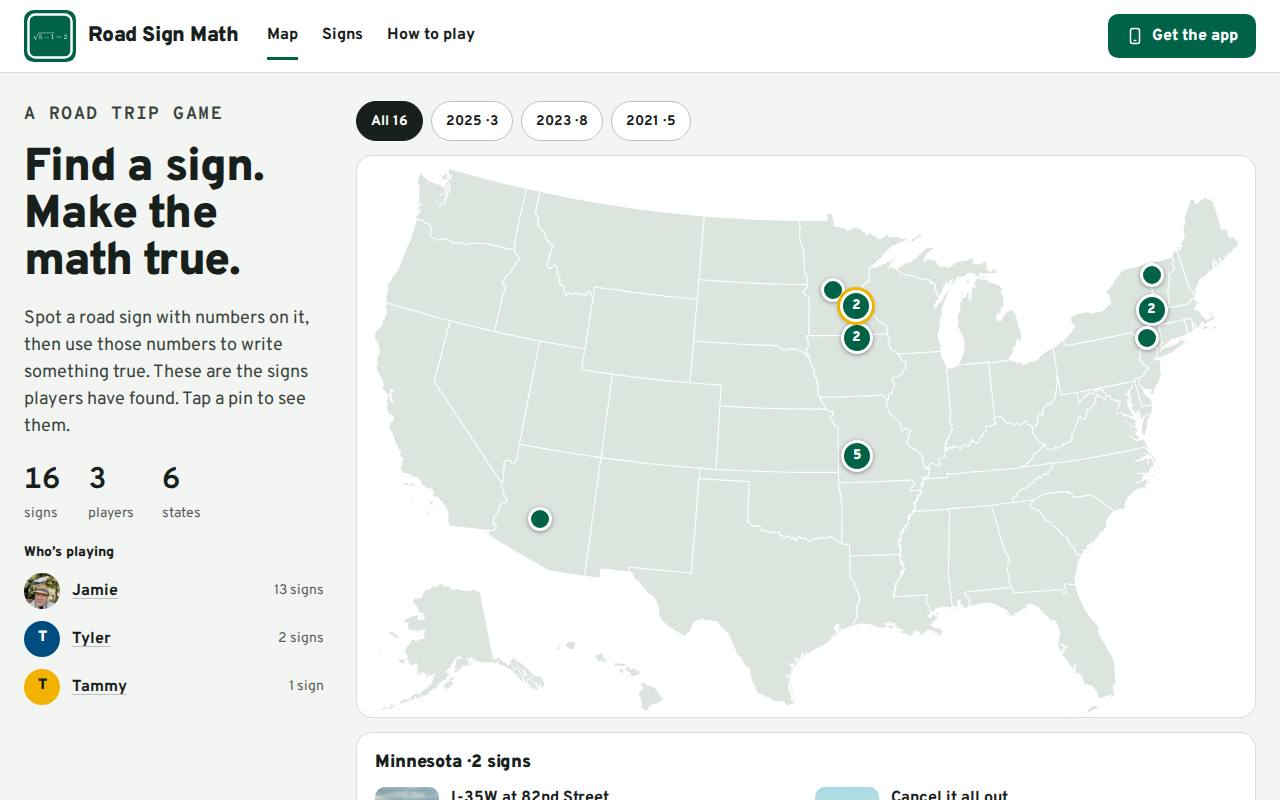Screen dimensions: 1280x800
Task: Click the Minnesota · 2 signs heading
Action: coord(453,761)
